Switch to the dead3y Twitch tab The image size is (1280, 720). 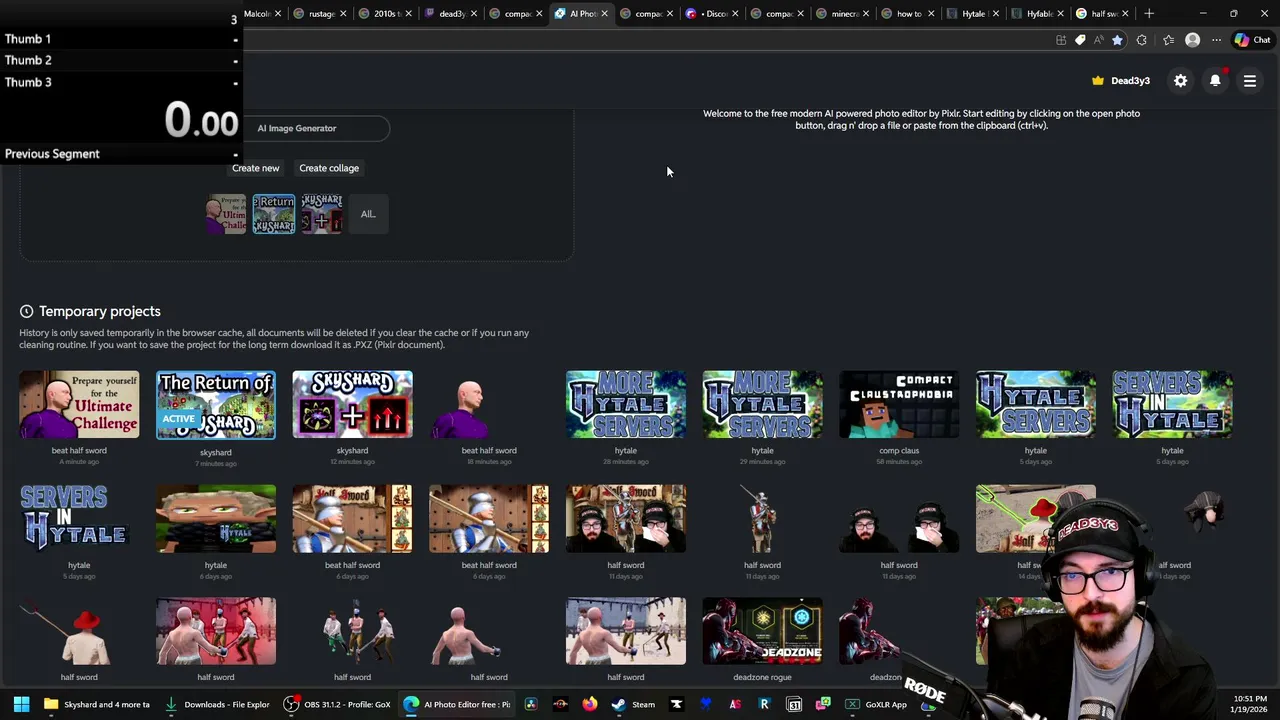[x=452, y=14]
